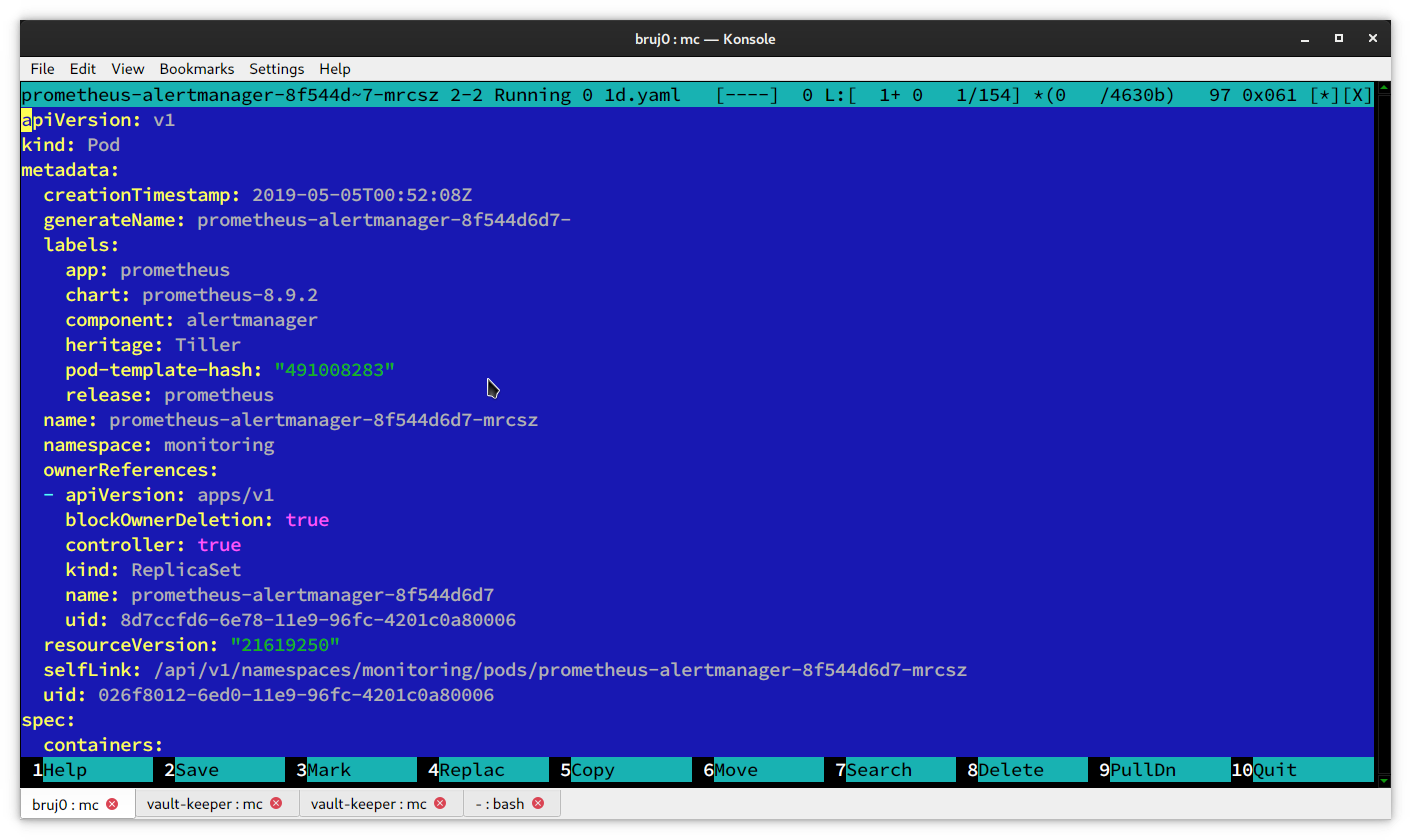Click the 8Delete function key button
The height and width of the screenshot is (840, 1411).
click(x=1022, y=770)
